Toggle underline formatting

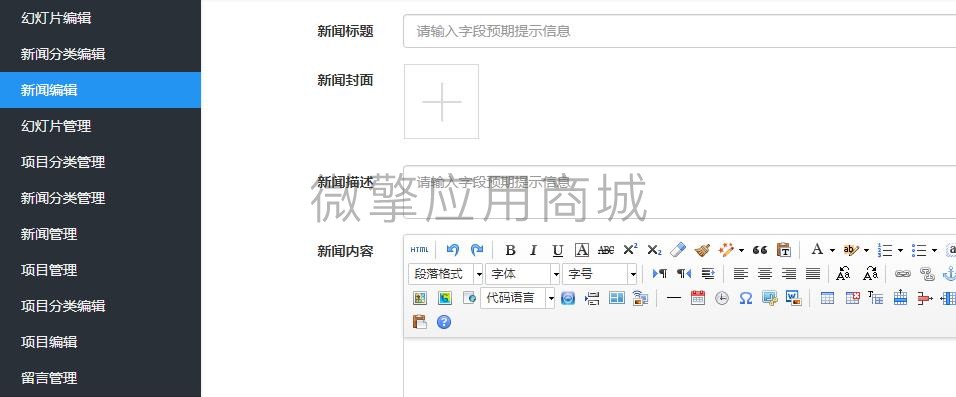557,250
